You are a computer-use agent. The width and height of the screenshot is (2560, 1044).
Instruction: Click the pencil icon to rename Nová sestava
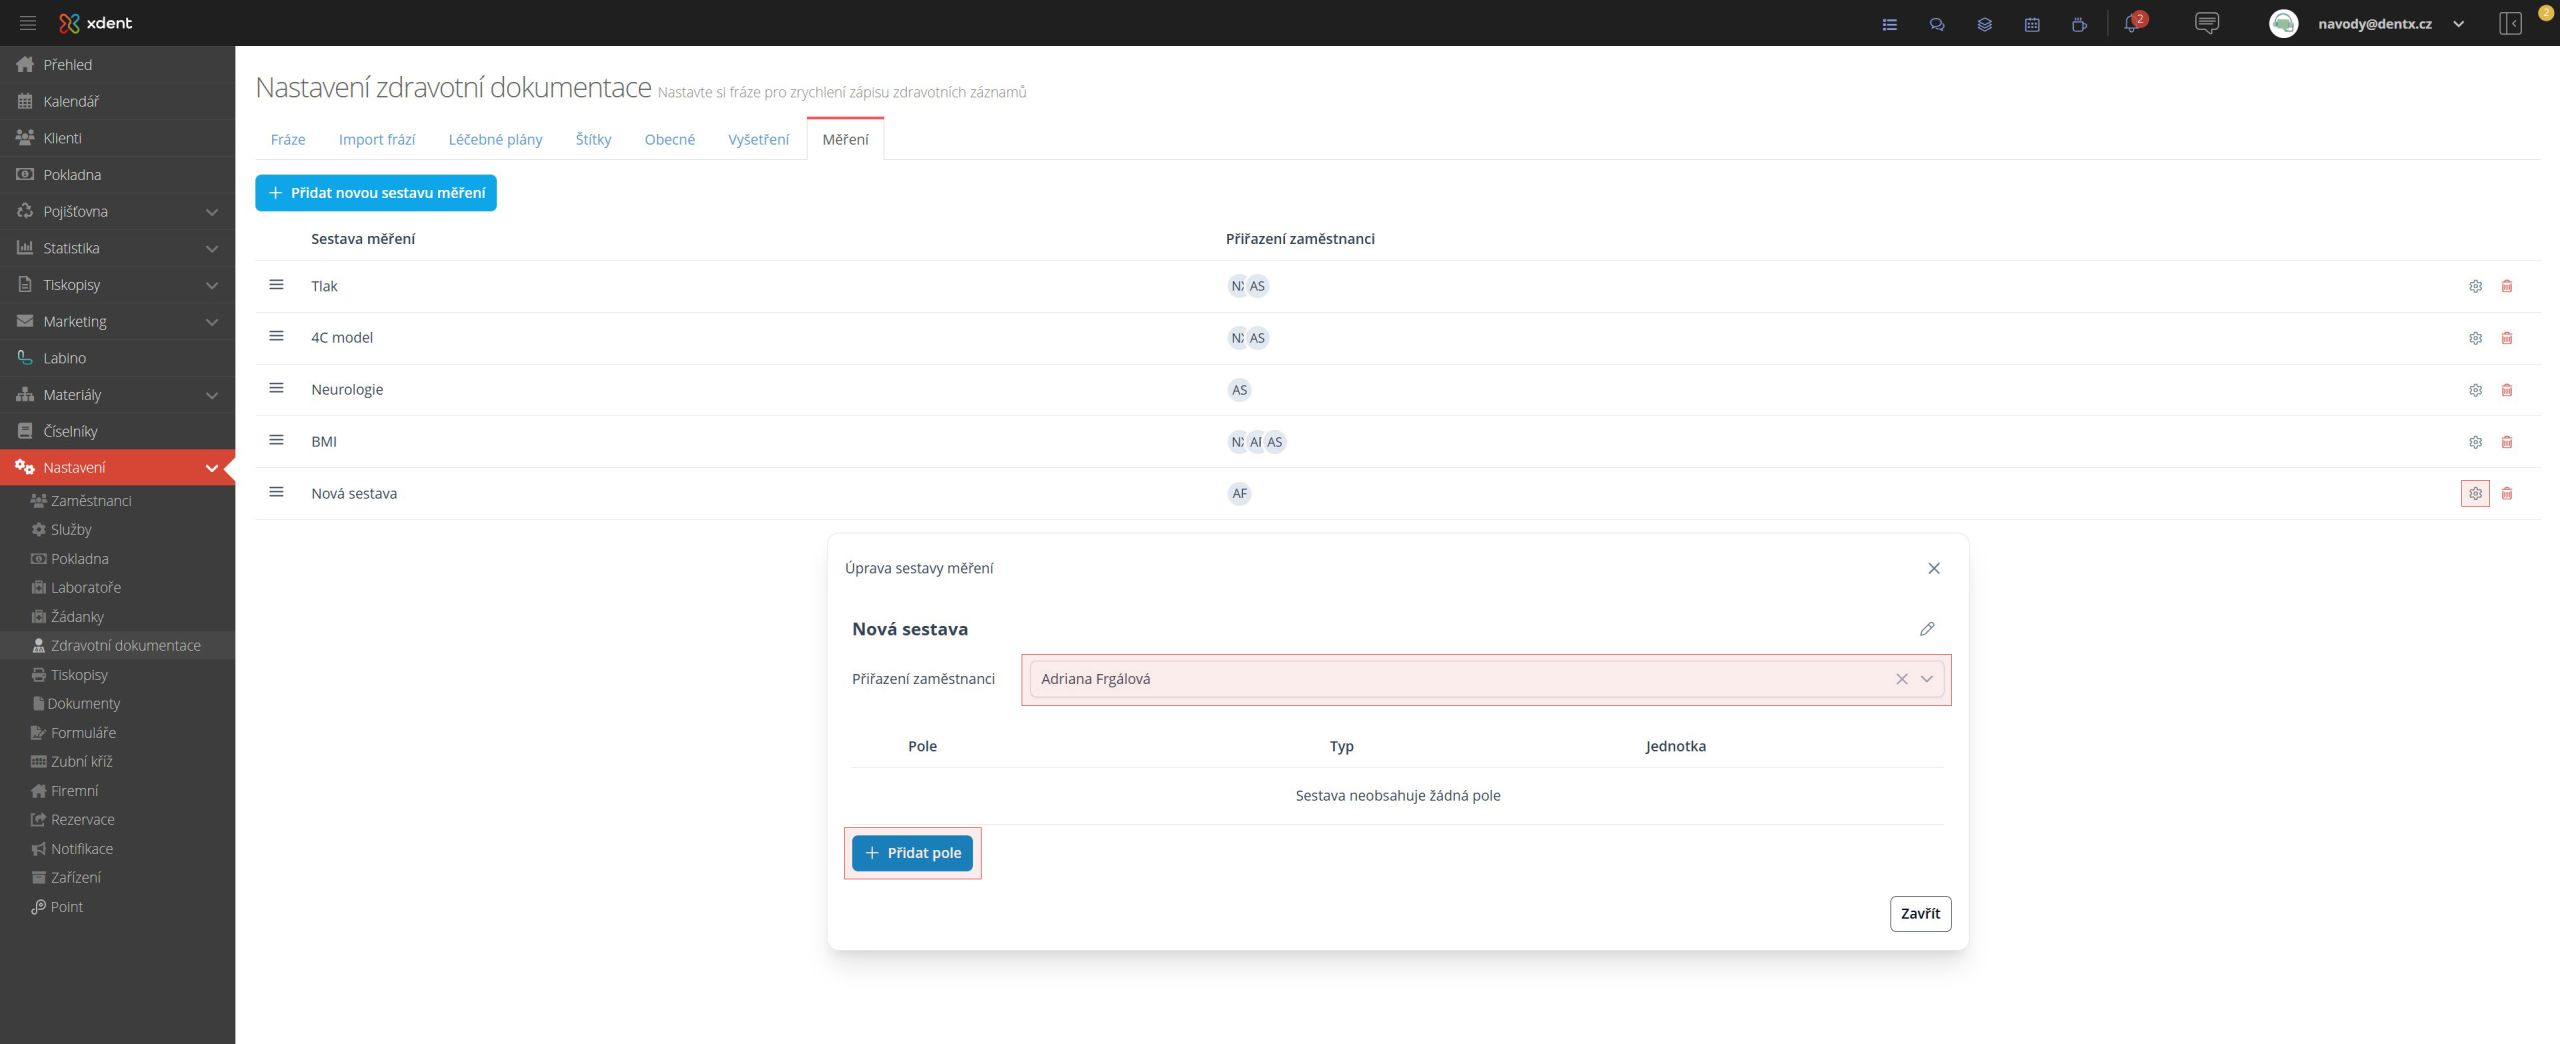[1926, 629]
